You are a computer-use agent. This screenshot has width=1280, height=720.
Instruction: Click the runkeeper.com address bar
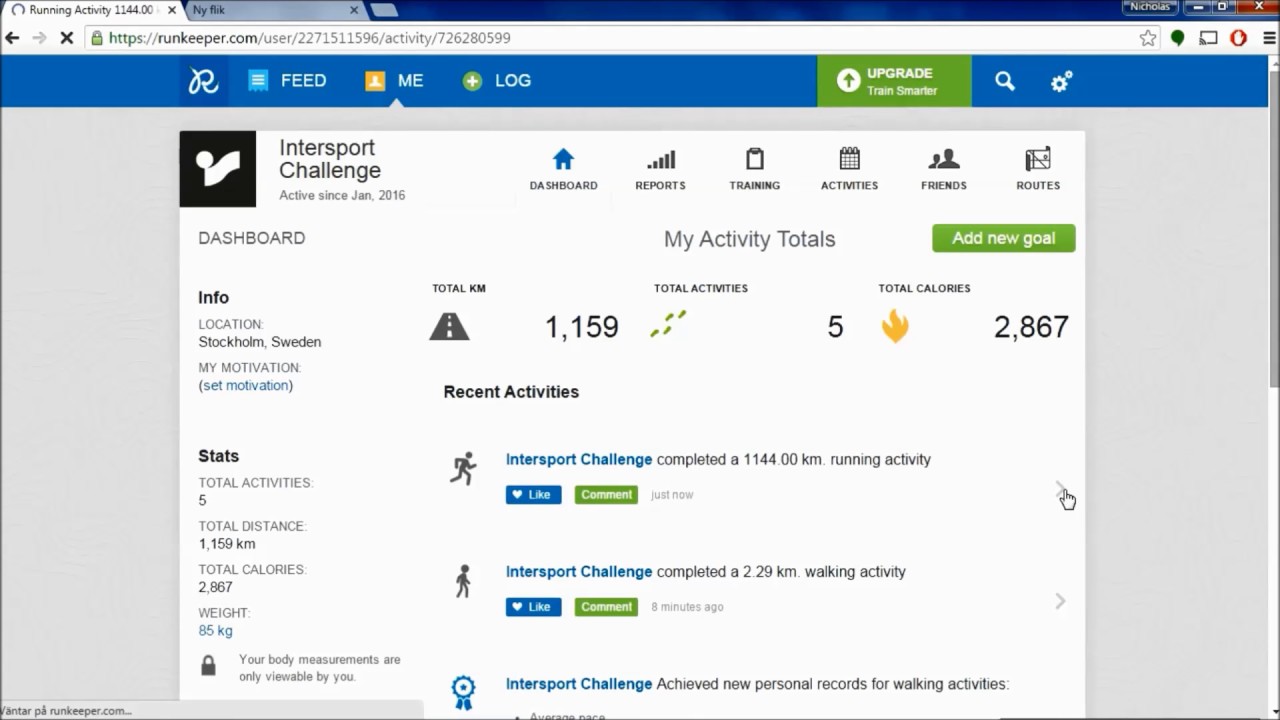(620, 38)
